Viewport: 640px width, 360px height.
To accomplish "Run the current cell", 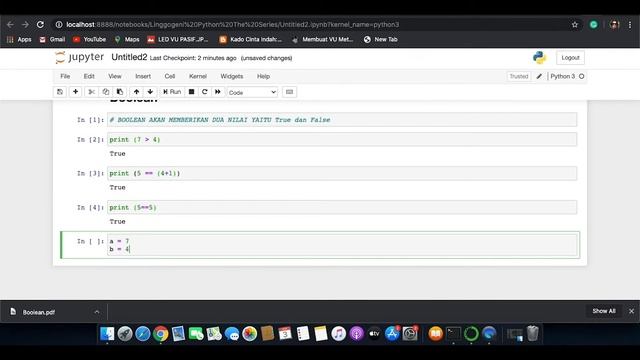I will pyautogui.click(x=172, y=92).
